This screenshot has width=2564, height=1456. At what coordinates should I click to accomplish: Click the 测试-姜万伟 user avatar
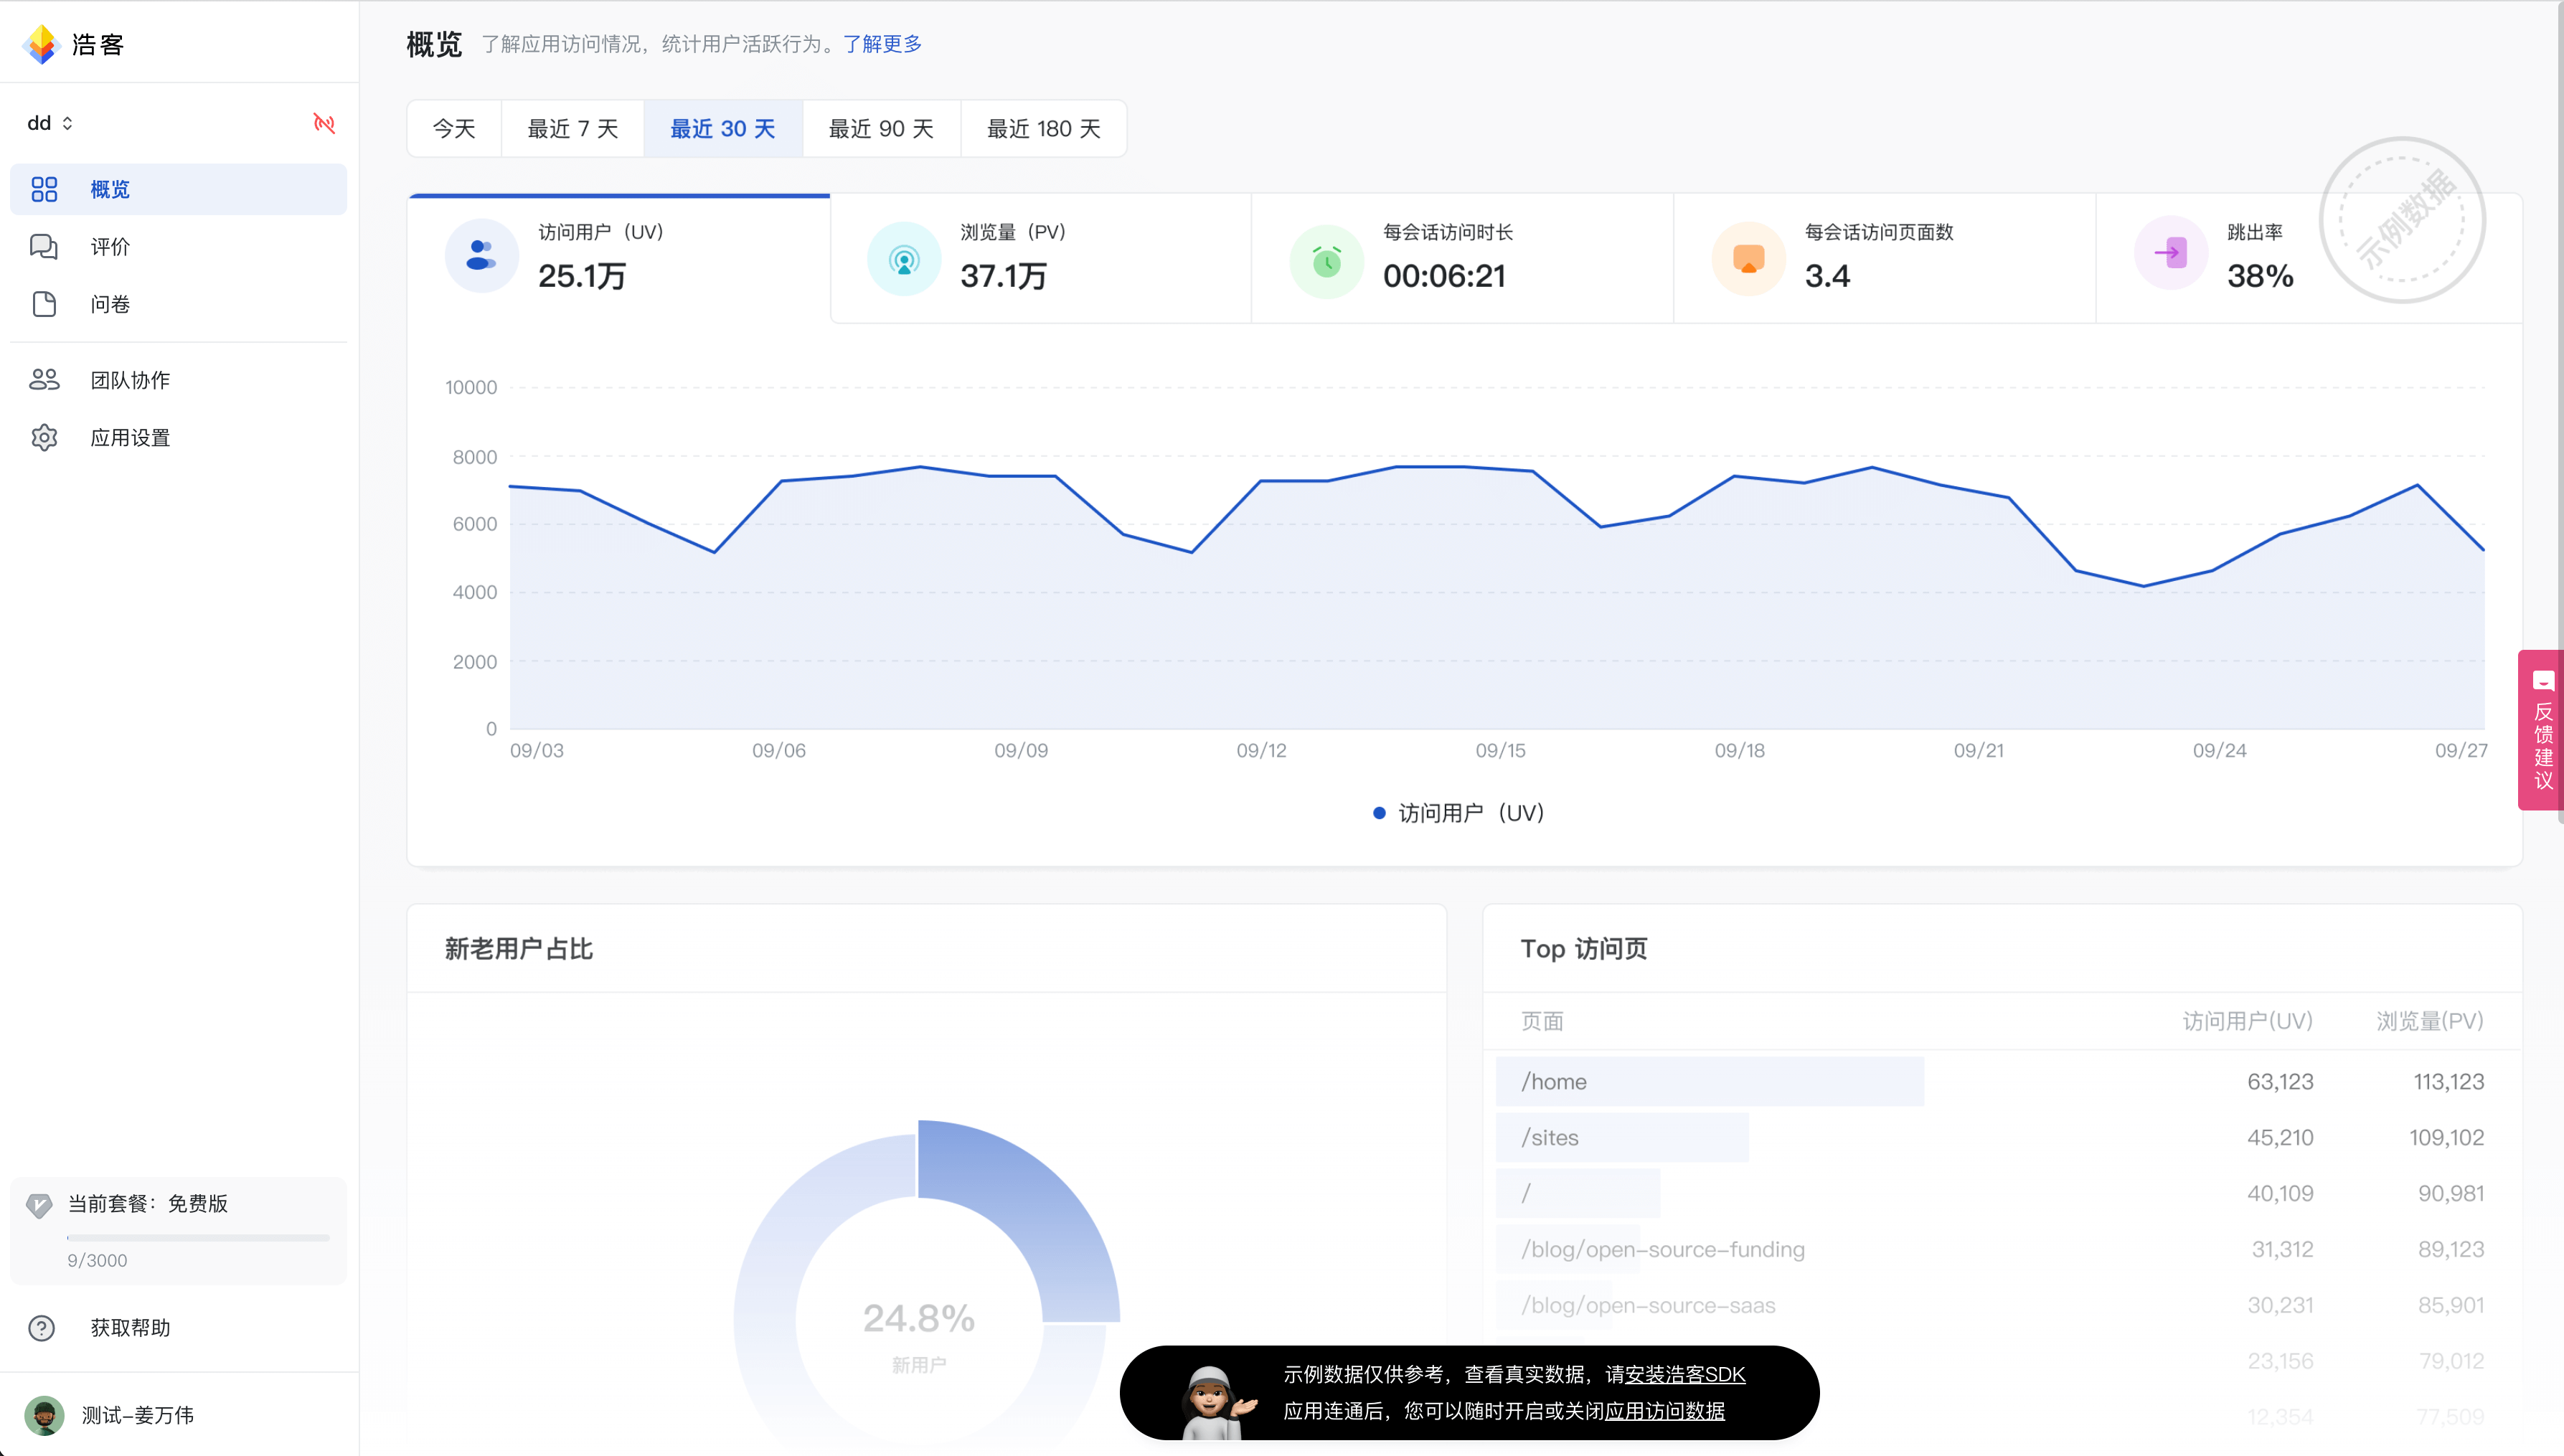click(44, 1415)
